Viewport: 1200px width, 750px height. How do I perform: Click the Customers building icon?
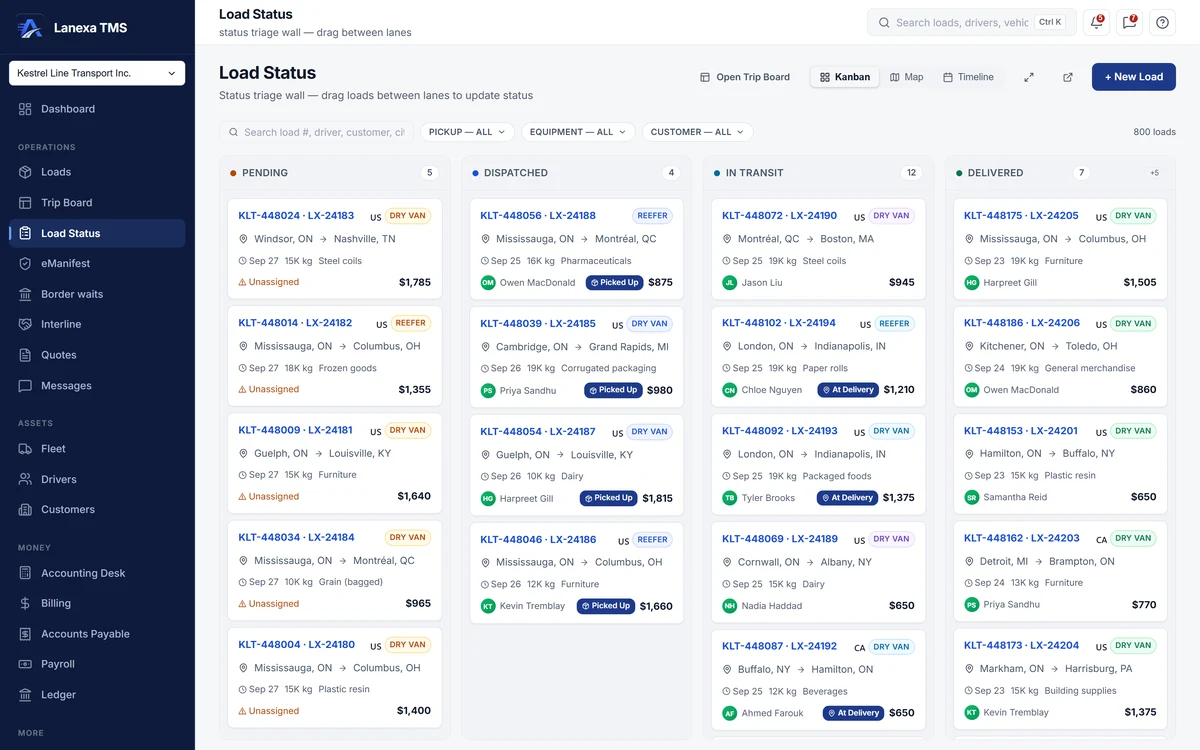(25, 510)
